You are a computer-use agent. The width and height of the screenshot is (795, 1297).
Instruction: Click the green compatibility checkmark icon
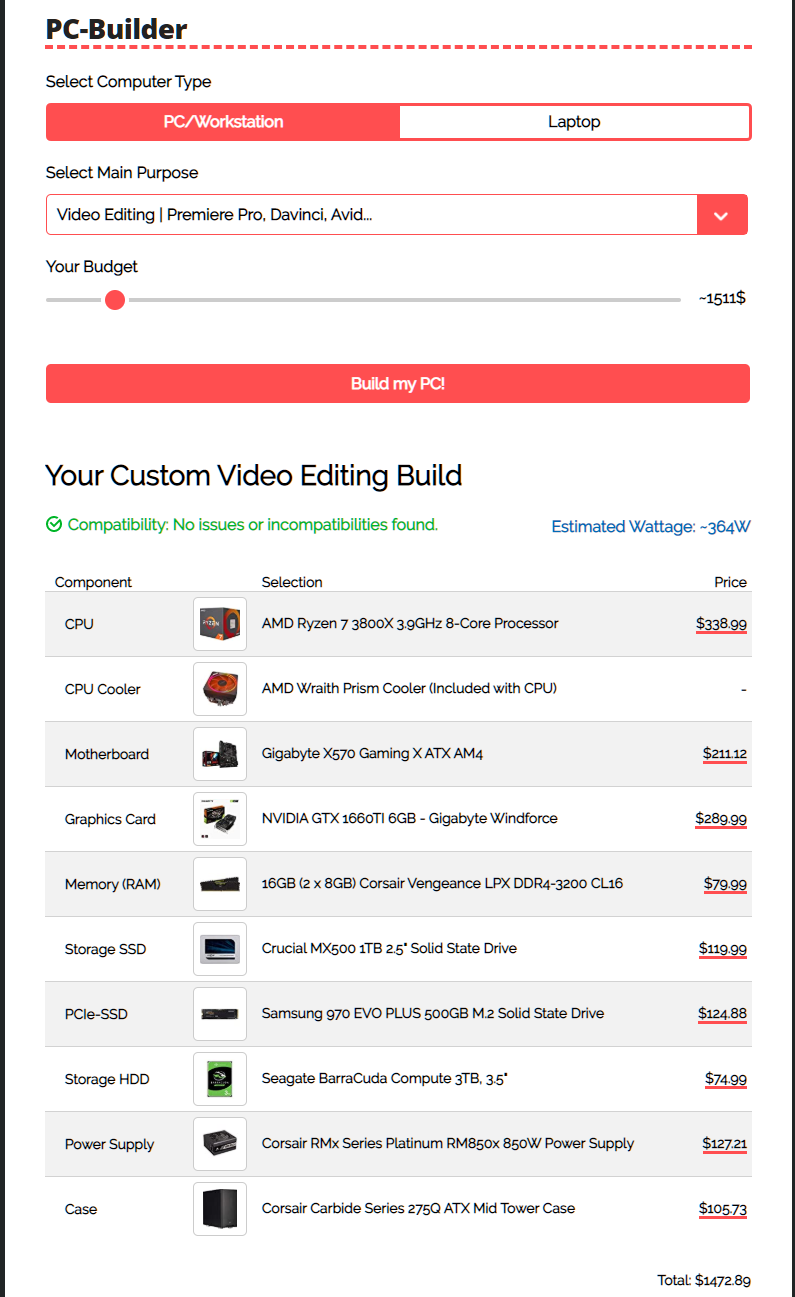tap(54, 524)
